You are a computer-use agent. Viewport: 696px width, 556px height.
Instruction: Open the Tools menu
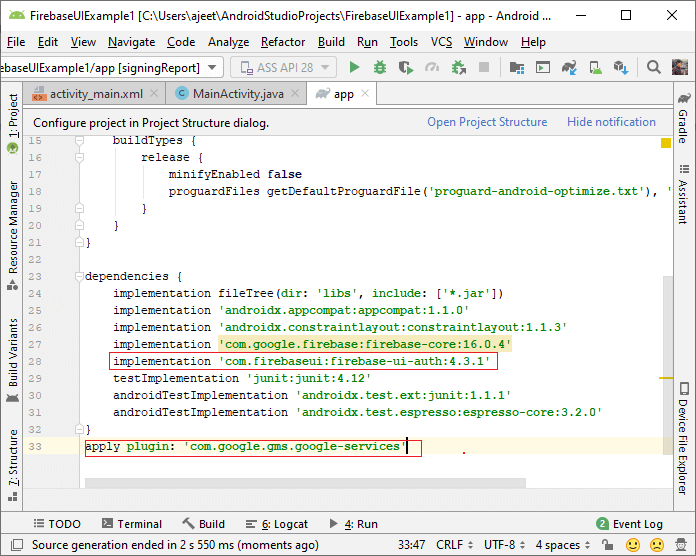(404, 42)
